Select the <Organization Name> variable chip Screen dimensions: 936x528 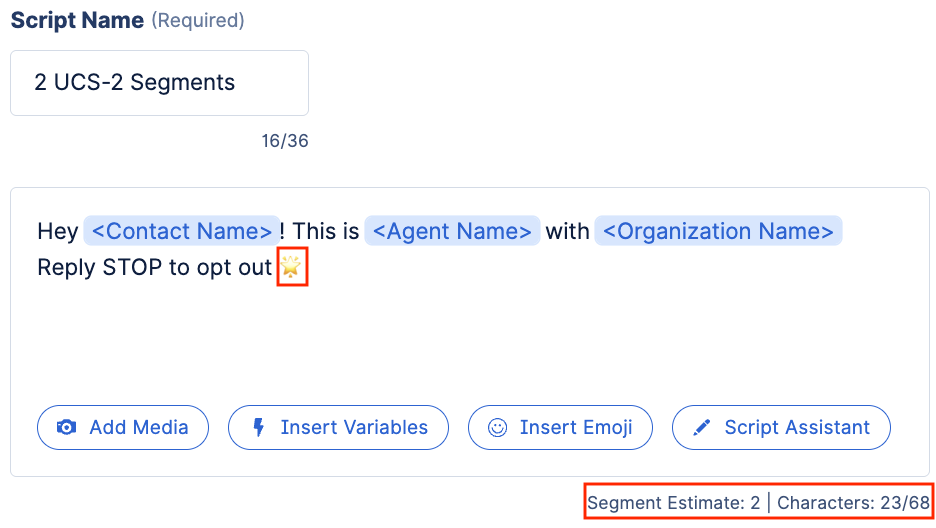coord(718,231)
